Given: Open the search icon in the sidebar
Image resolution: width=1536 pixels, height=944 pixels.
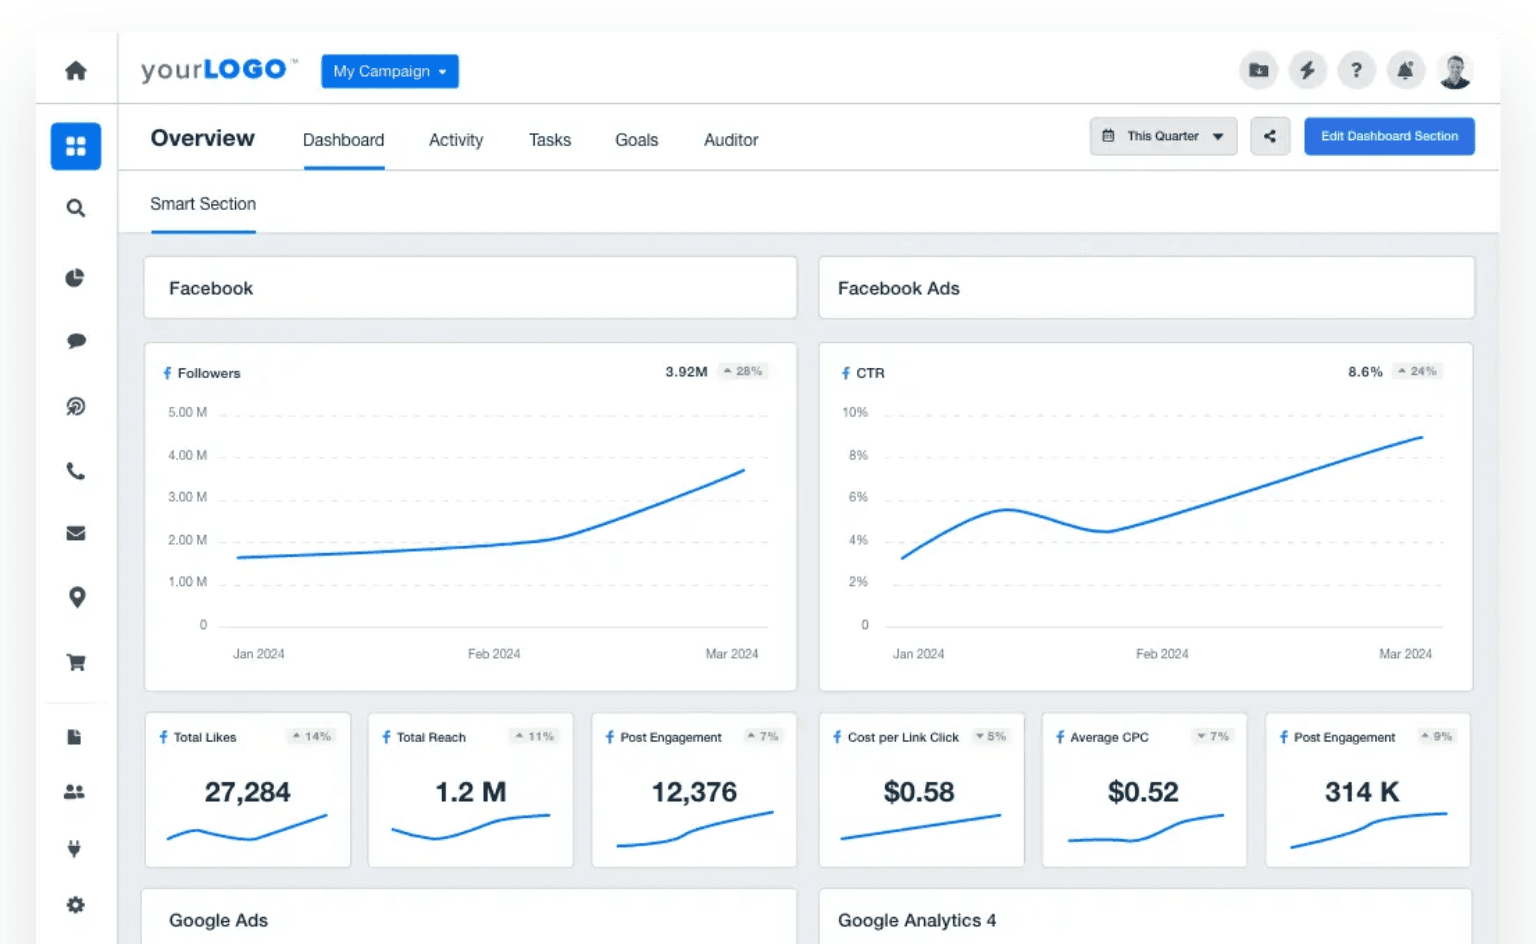Looking at the screenshot, I should point(76,208).
